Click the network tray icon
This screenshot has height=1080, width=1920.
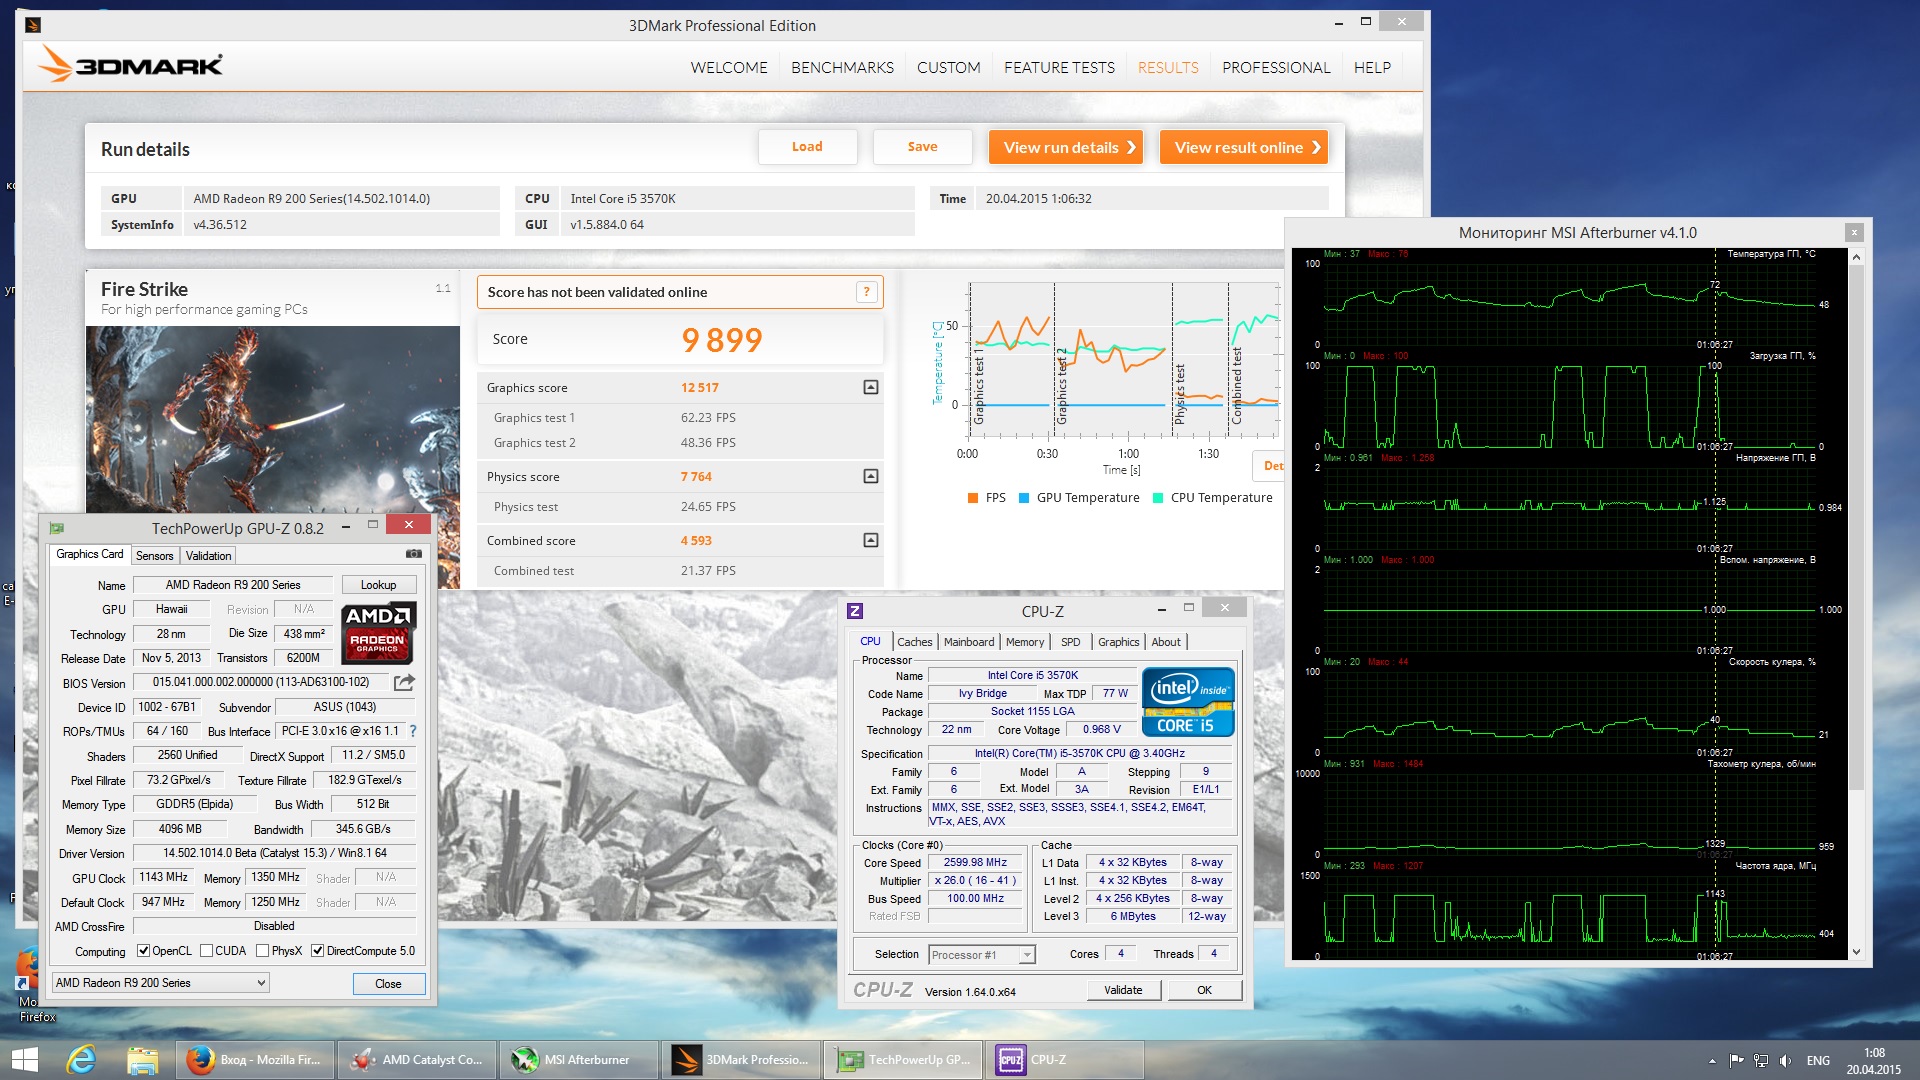tap(1761, 1060)
